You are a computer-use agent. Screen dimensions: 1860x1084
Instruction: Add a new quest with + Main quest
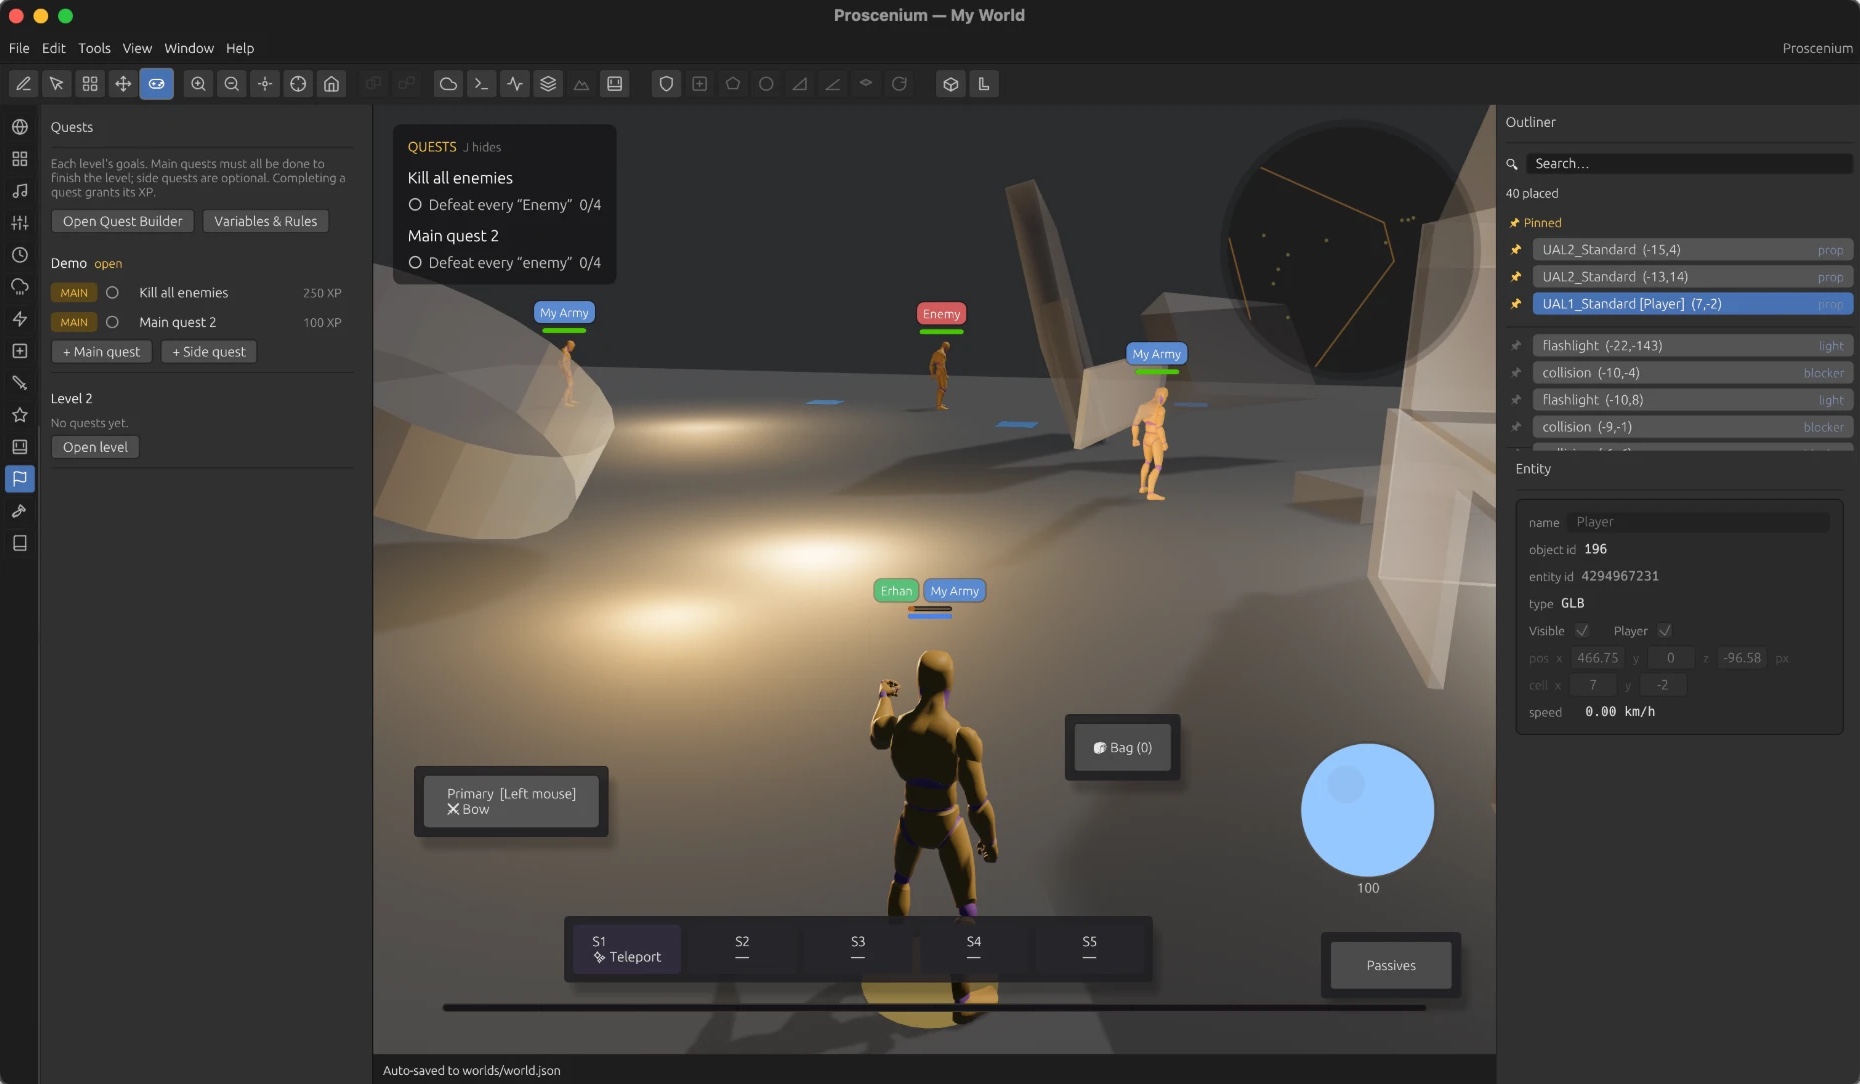(101, 352)
